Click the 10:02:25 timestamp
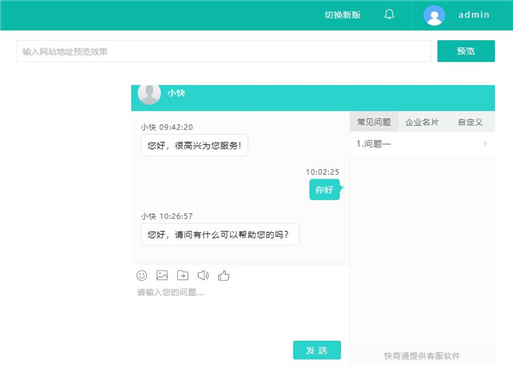This screenshot has height=375, width=513. click(323, 172)
